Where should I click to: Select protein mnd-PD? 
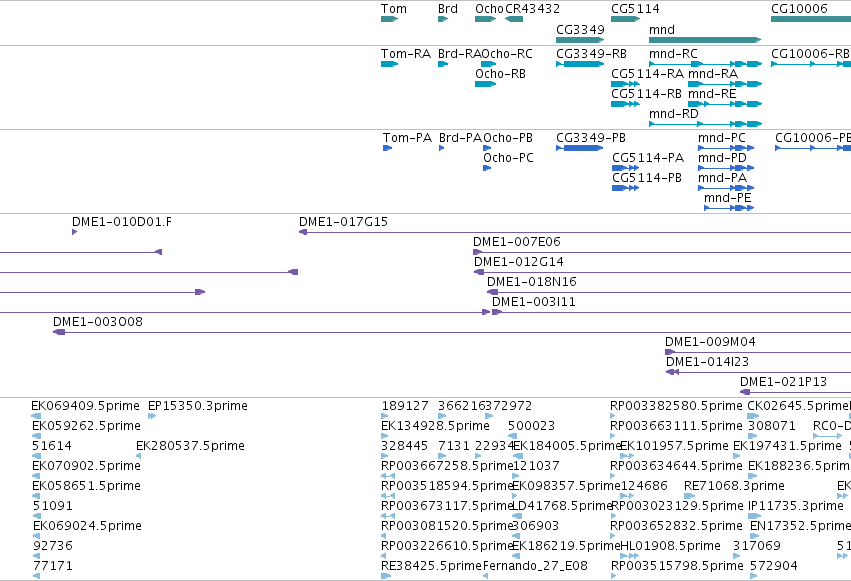tap(726, 168)
